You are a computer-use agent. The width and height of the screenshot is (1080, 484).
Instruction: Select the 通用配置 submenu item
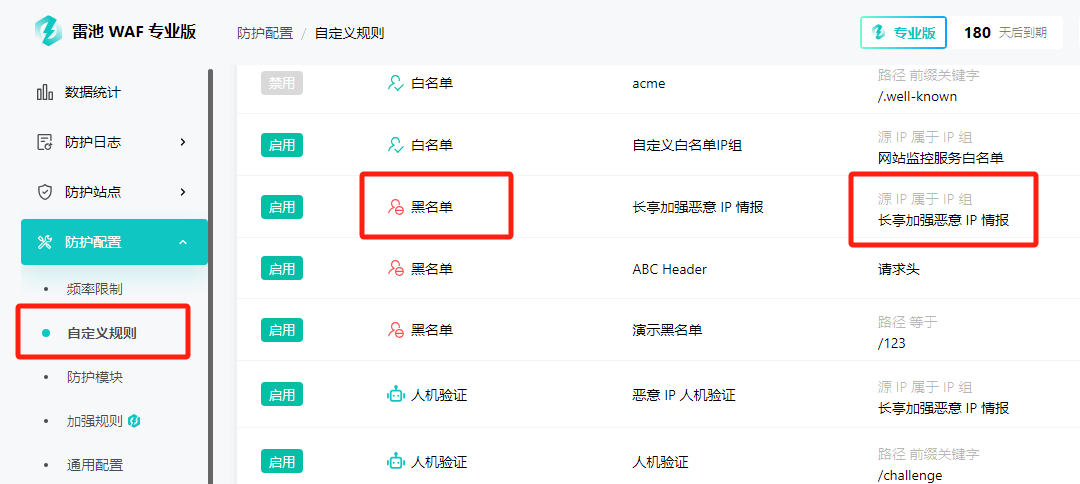94,465
